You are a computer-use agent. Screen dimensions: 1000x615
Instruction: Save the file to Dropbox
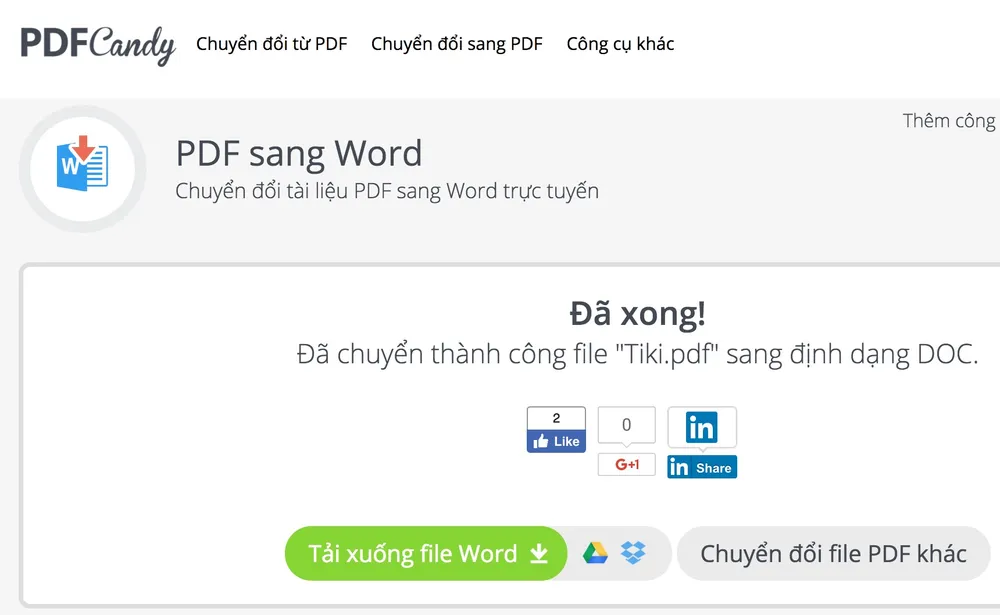pos(633,553)
